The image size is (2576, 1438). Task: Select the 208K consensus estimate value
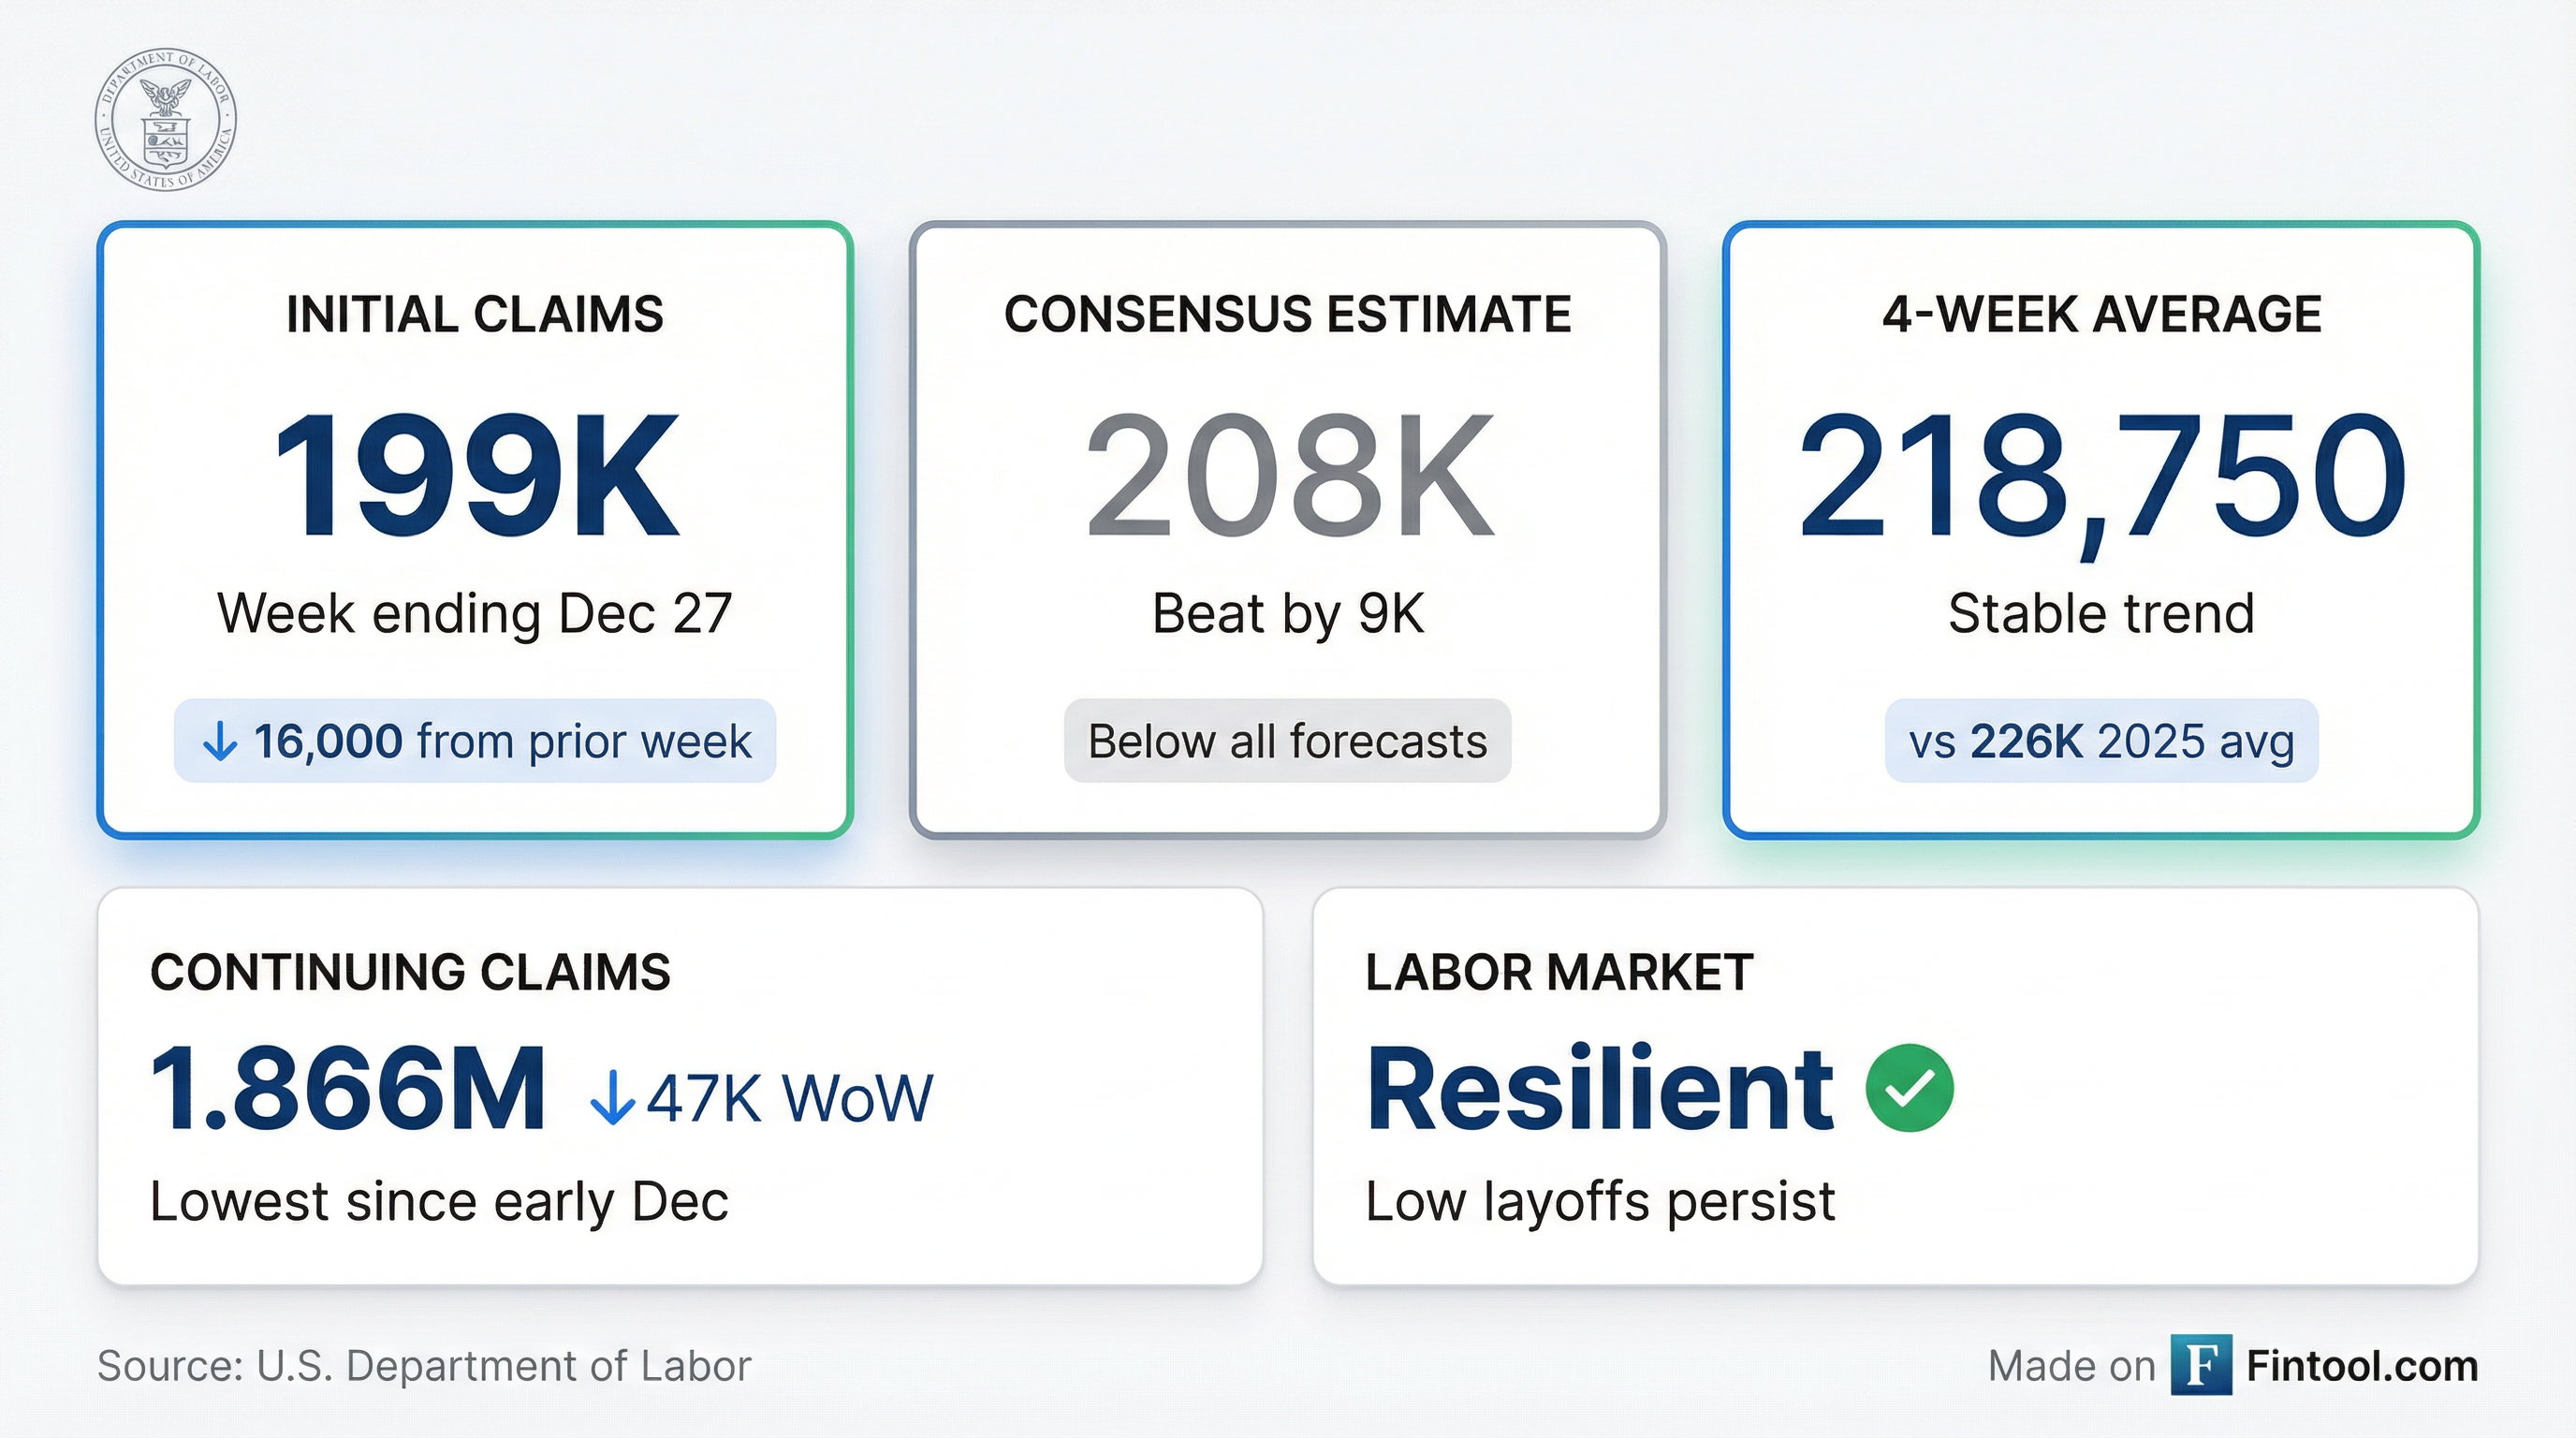point(1289,477)
